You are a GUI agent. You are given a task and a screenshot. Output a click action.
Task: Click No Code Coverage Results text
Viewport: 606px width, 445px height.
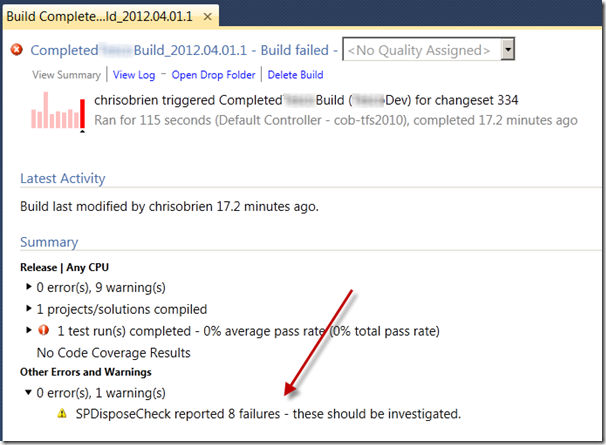point(114,353)
